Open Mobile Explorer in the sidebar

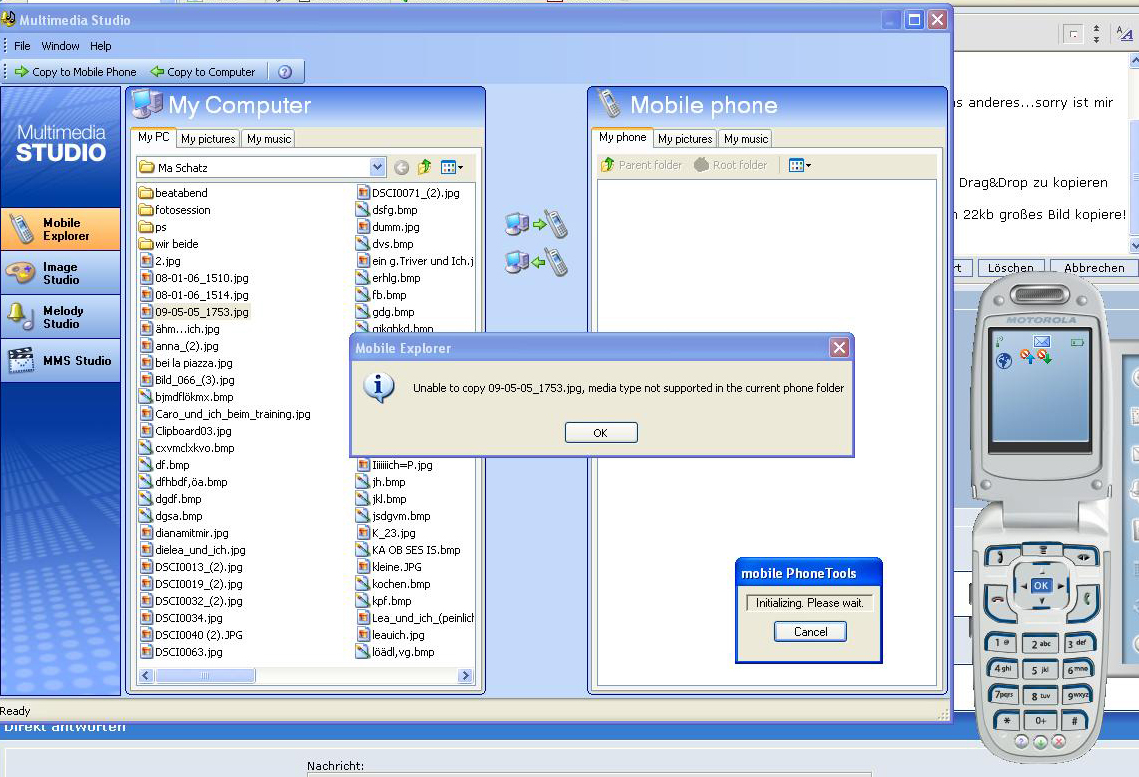61,229
